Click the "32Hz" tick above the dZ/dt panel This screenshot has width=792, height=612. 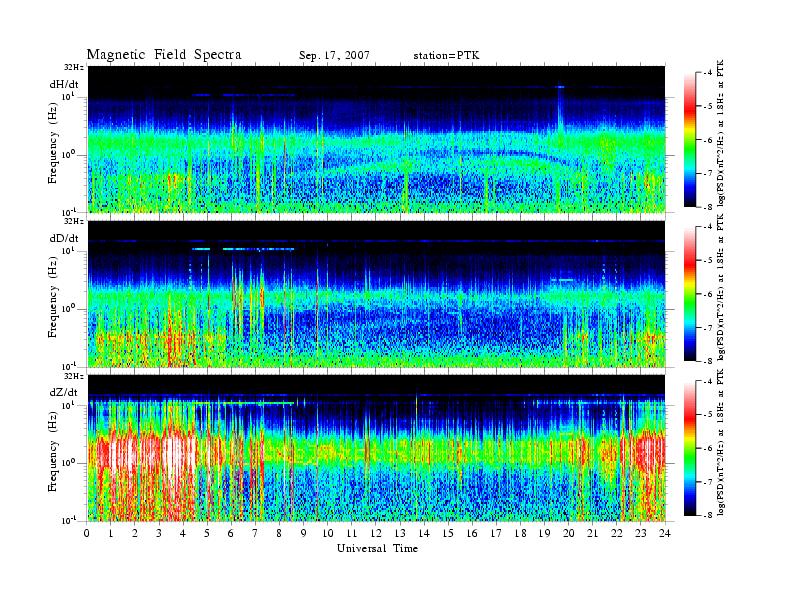(x=74, y=376)
